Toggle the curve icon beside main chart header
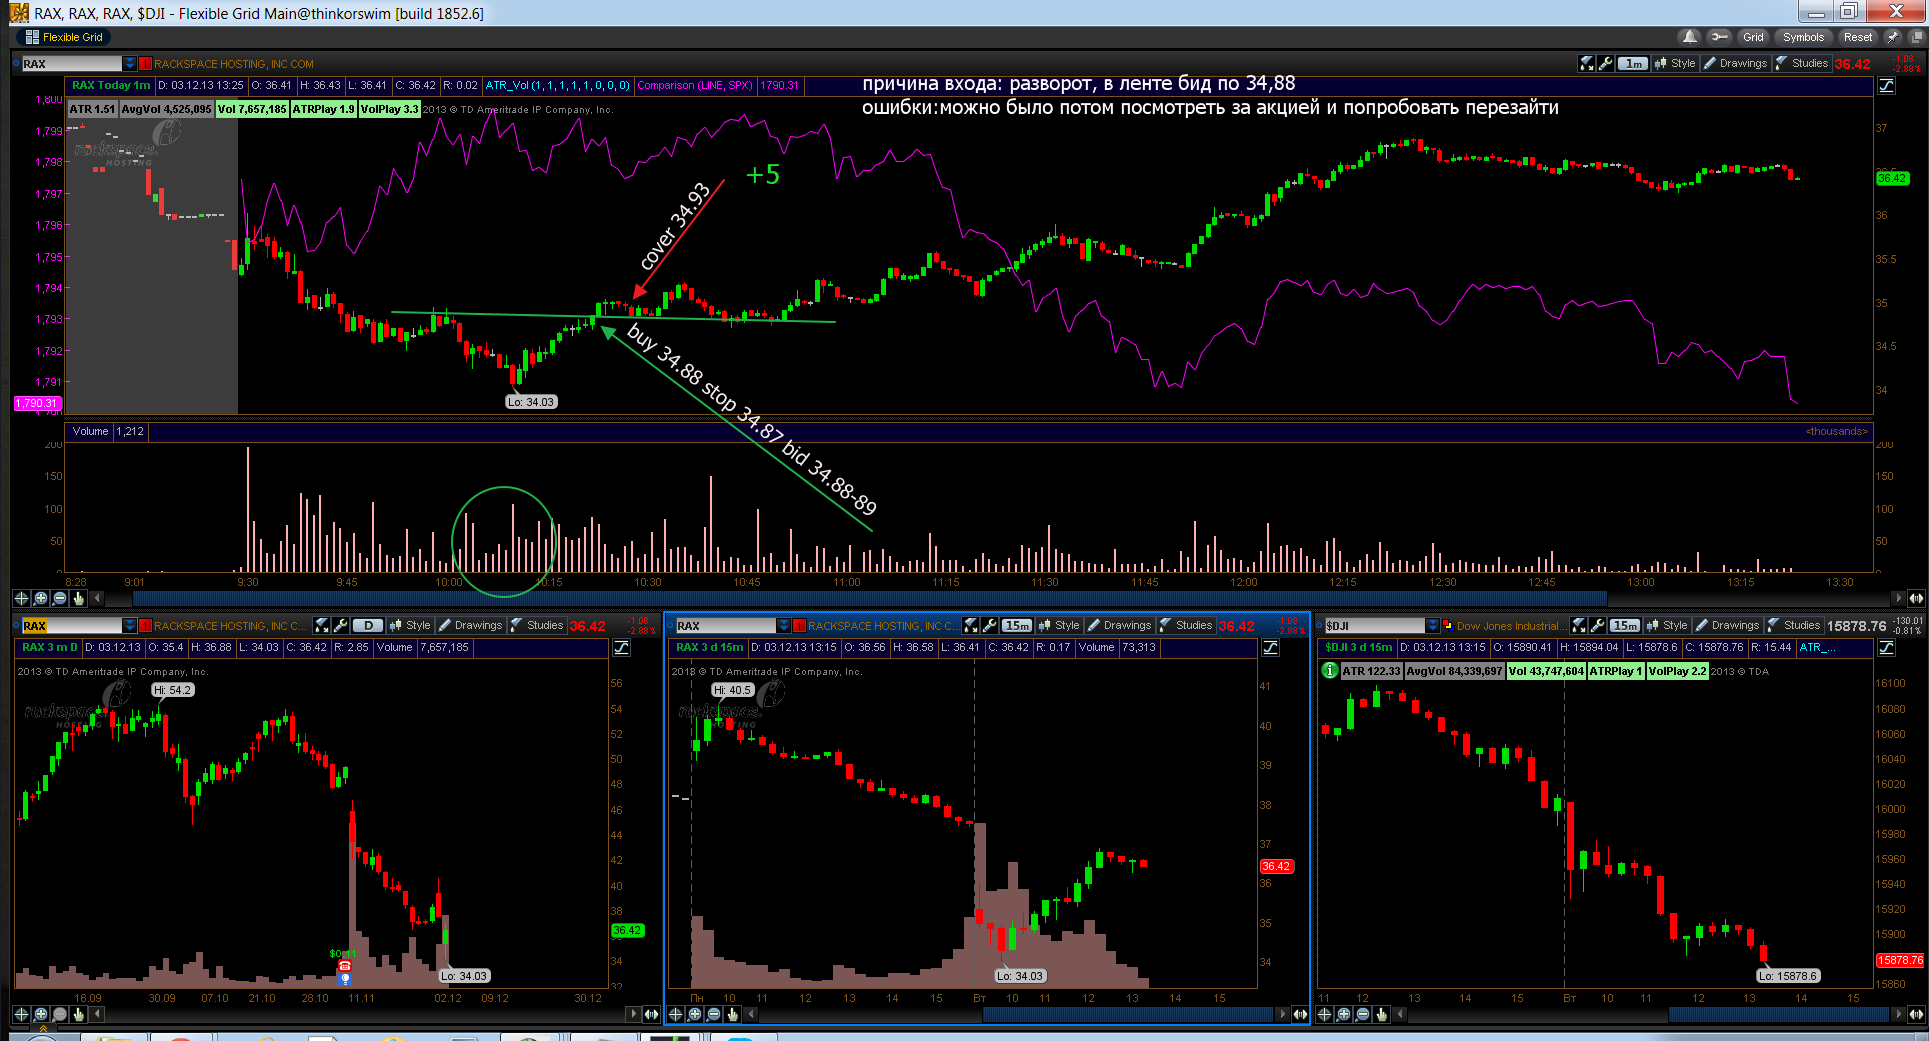The image size is (1929, 1041). point(1887,86)
